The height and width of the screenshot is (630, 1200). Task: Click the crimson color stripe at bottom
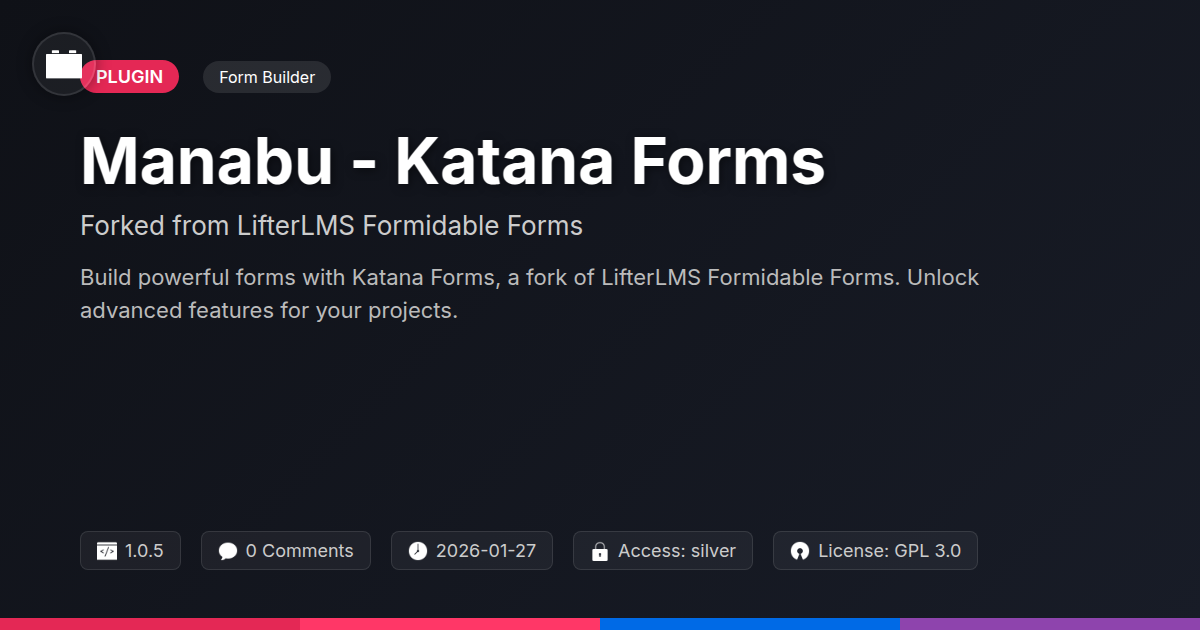(x=150, y=624)
